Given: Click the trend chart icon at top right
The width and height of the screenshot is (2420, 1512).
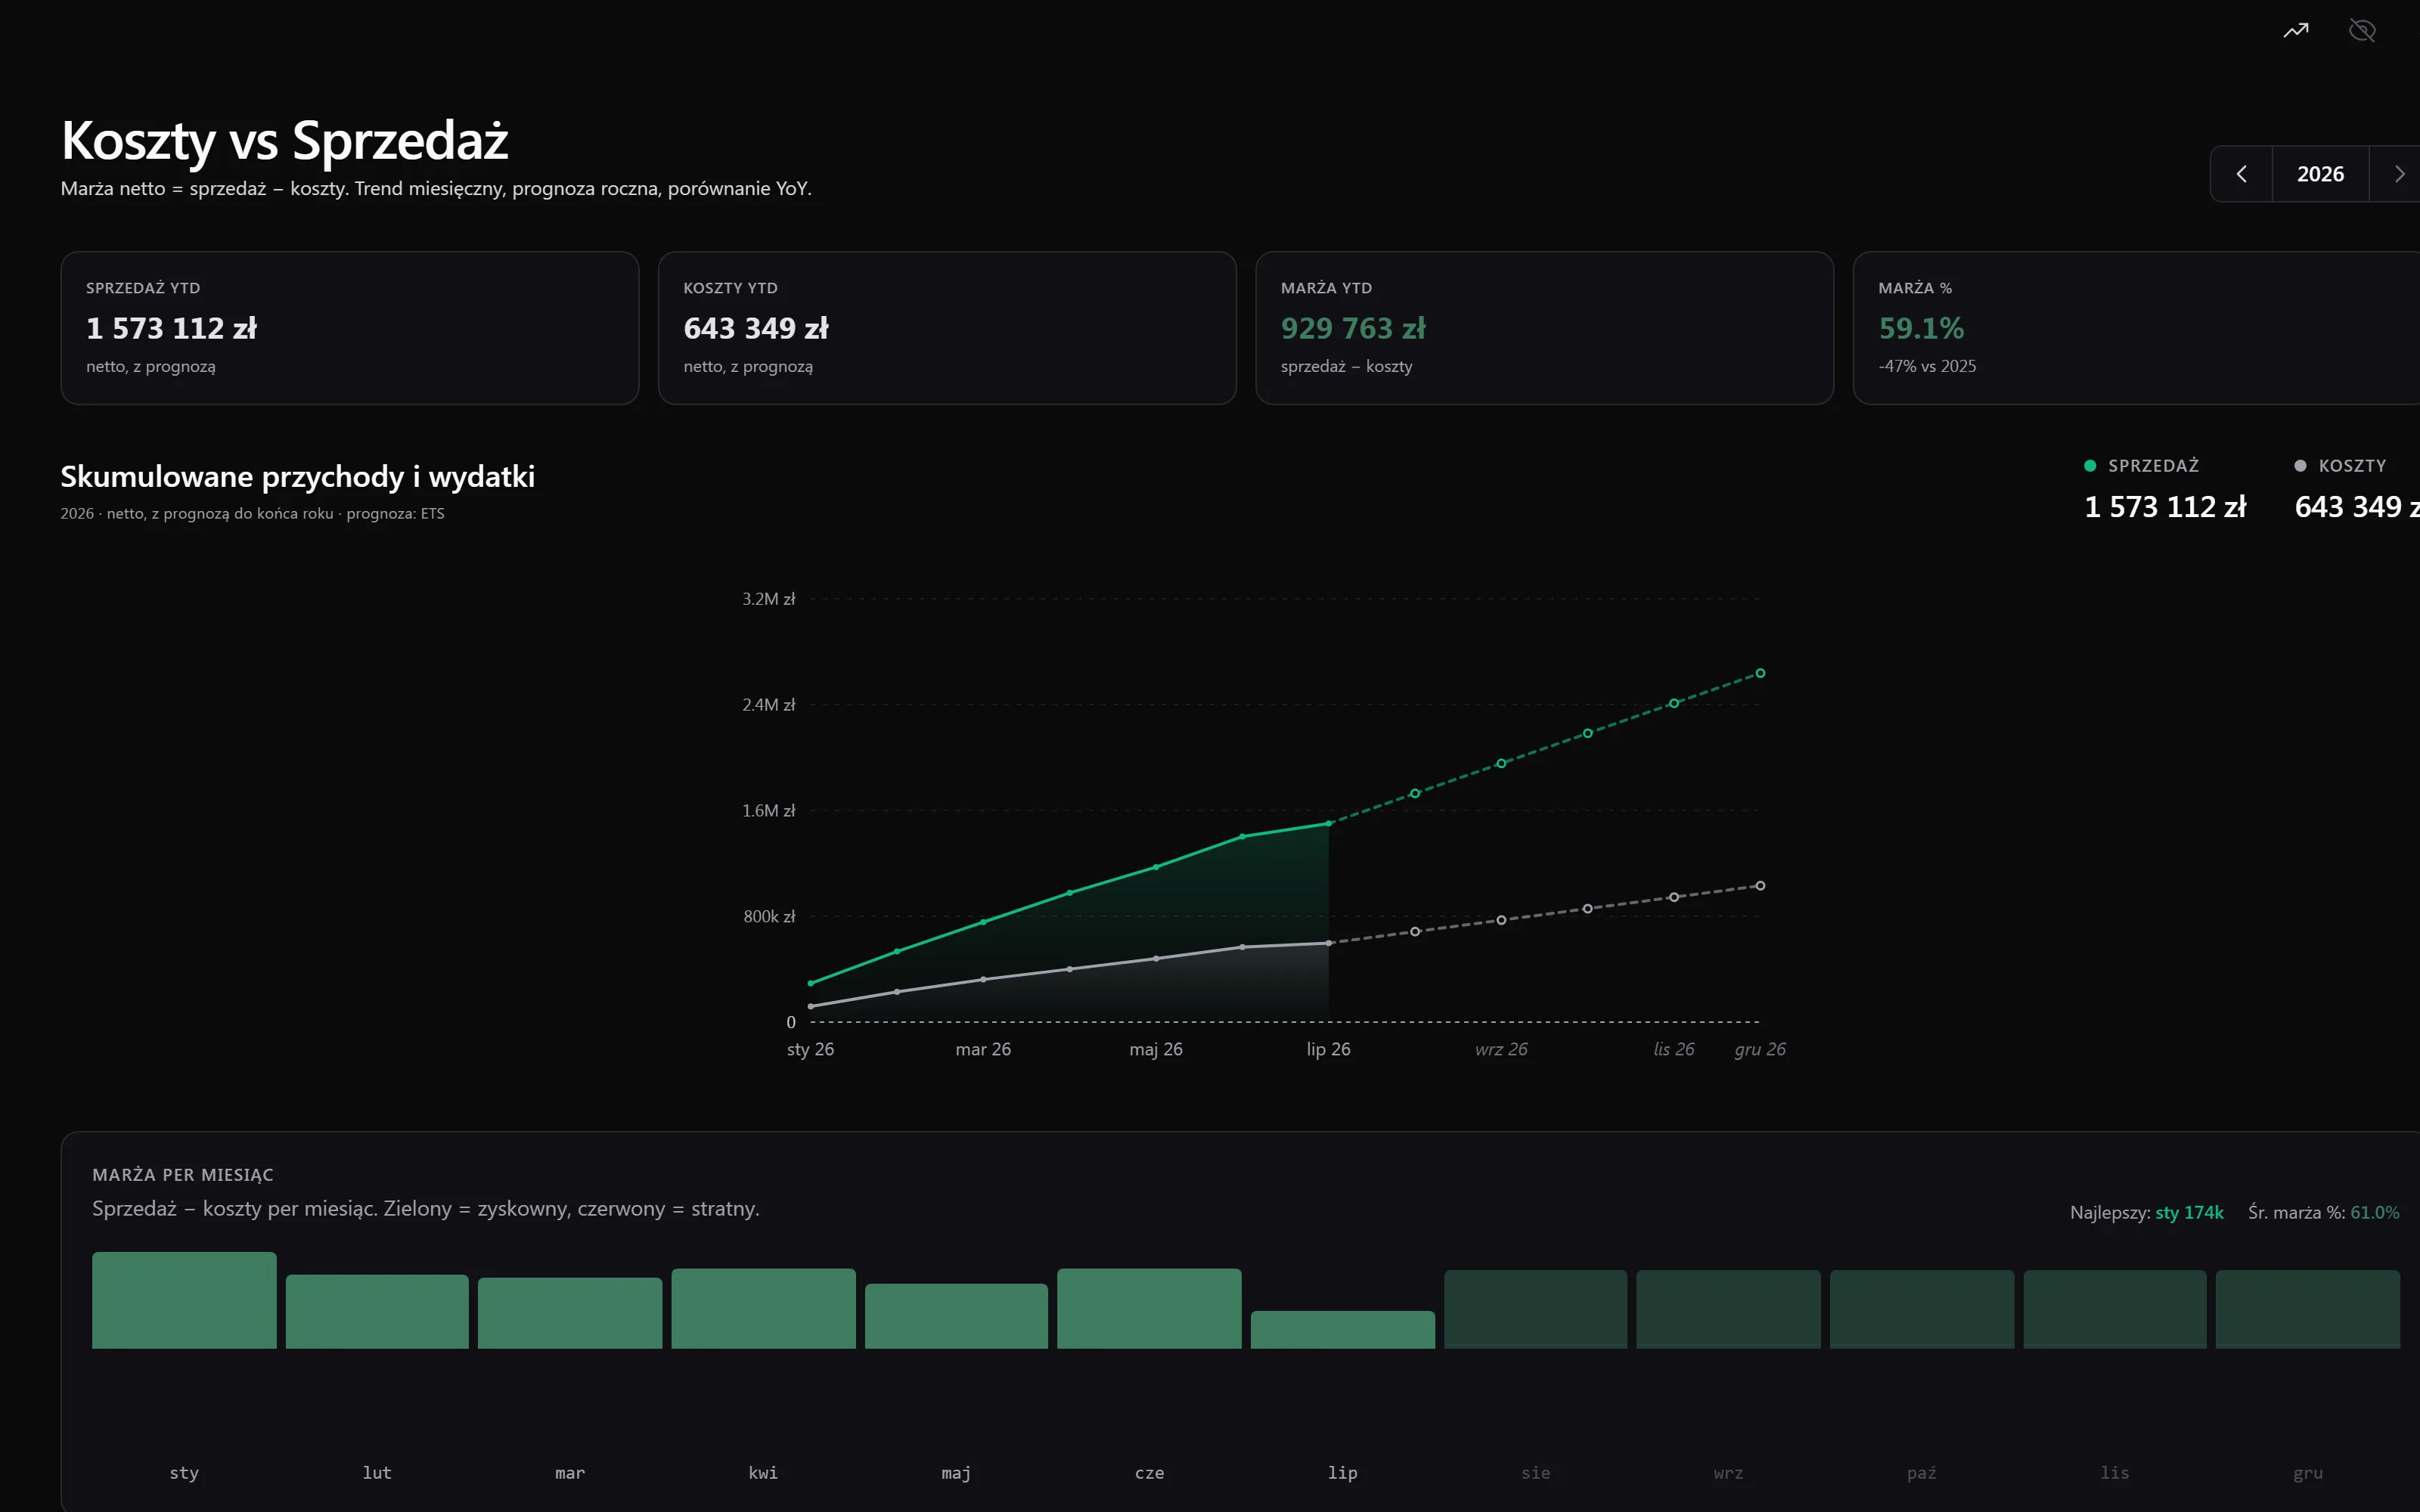Looking at the screenshot, I should 2296,31.
